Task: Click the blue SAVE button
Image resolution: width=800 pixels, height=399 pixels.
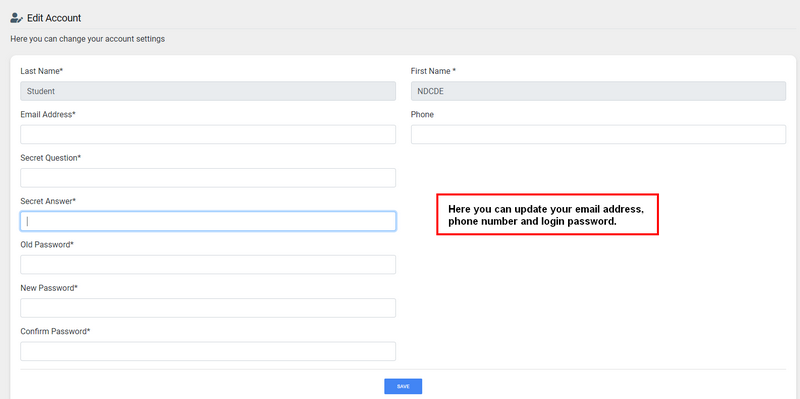Action: click(403, 386)
